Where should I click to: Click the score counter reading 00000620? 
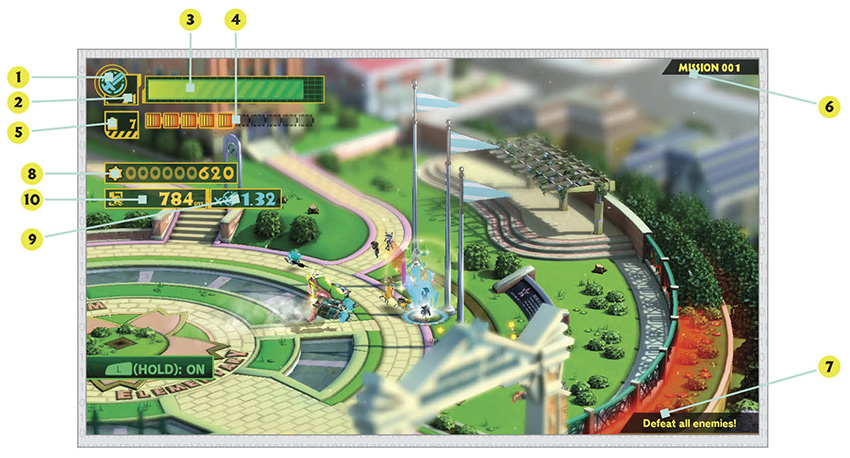pyautogui.click(x=179, y=173)
